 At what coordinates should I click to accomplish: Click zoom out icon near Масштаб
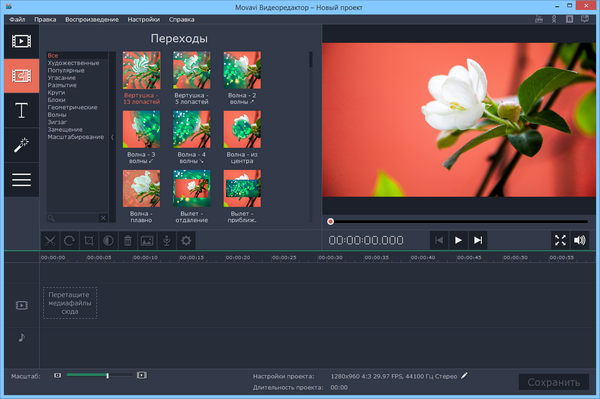(x=57, y=376)
